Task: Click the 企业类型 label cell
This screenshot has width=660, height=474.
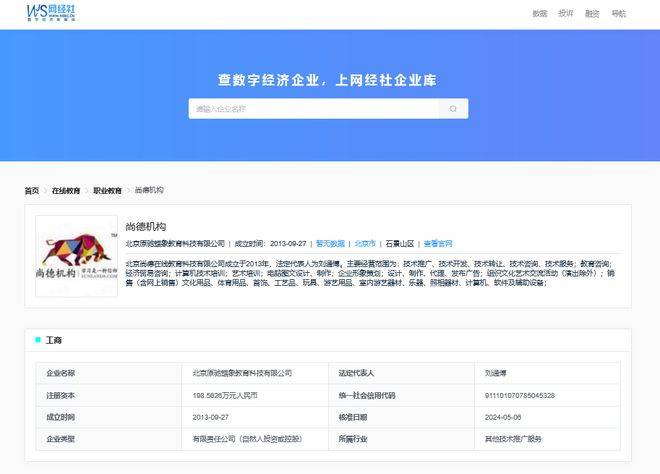Action: (109, 439)
